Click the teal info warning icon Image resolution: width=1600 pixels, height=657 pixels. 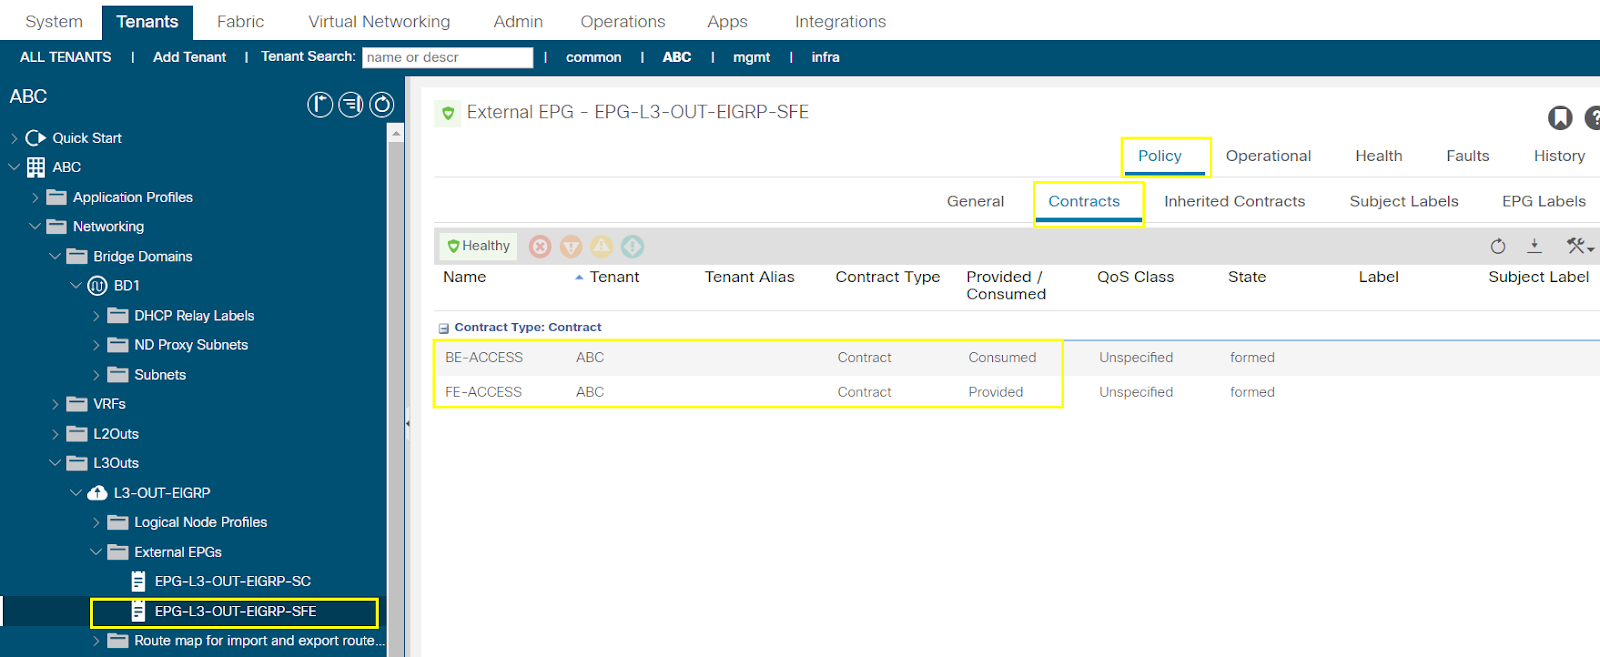[x=632, y=246]
